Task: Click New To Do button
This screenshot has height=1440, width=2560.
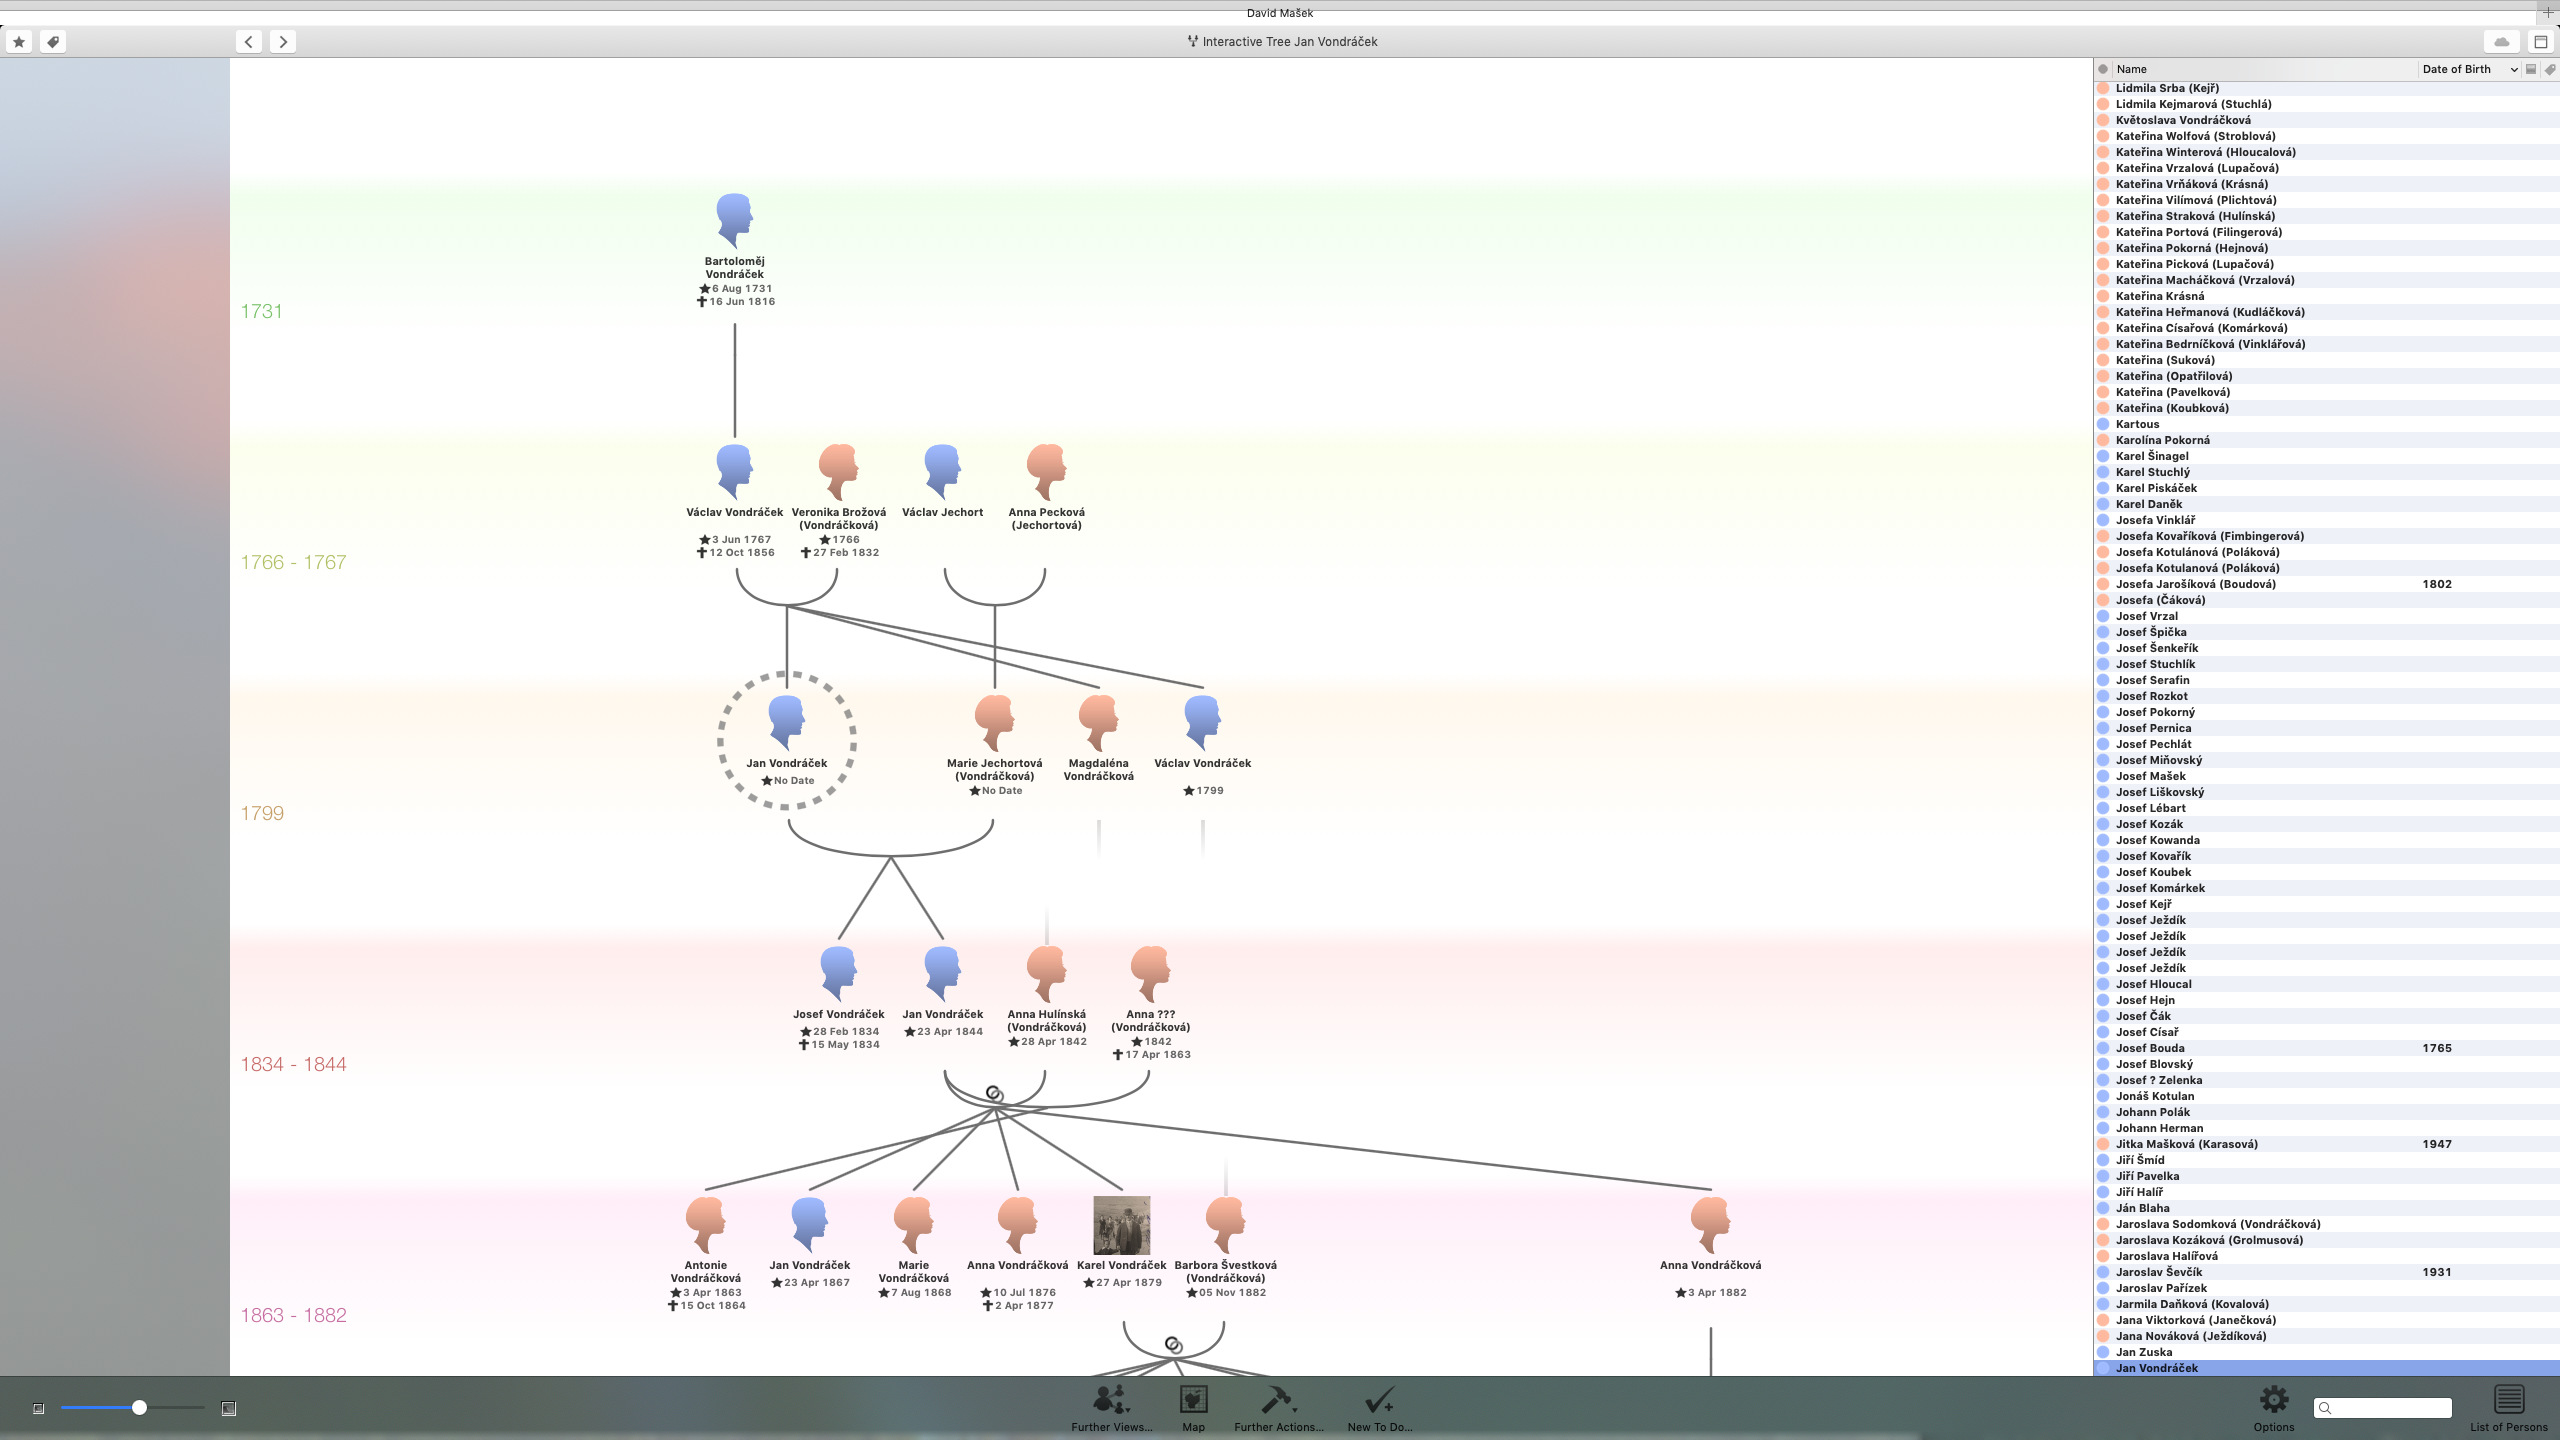Action: coord(1379,1408)
